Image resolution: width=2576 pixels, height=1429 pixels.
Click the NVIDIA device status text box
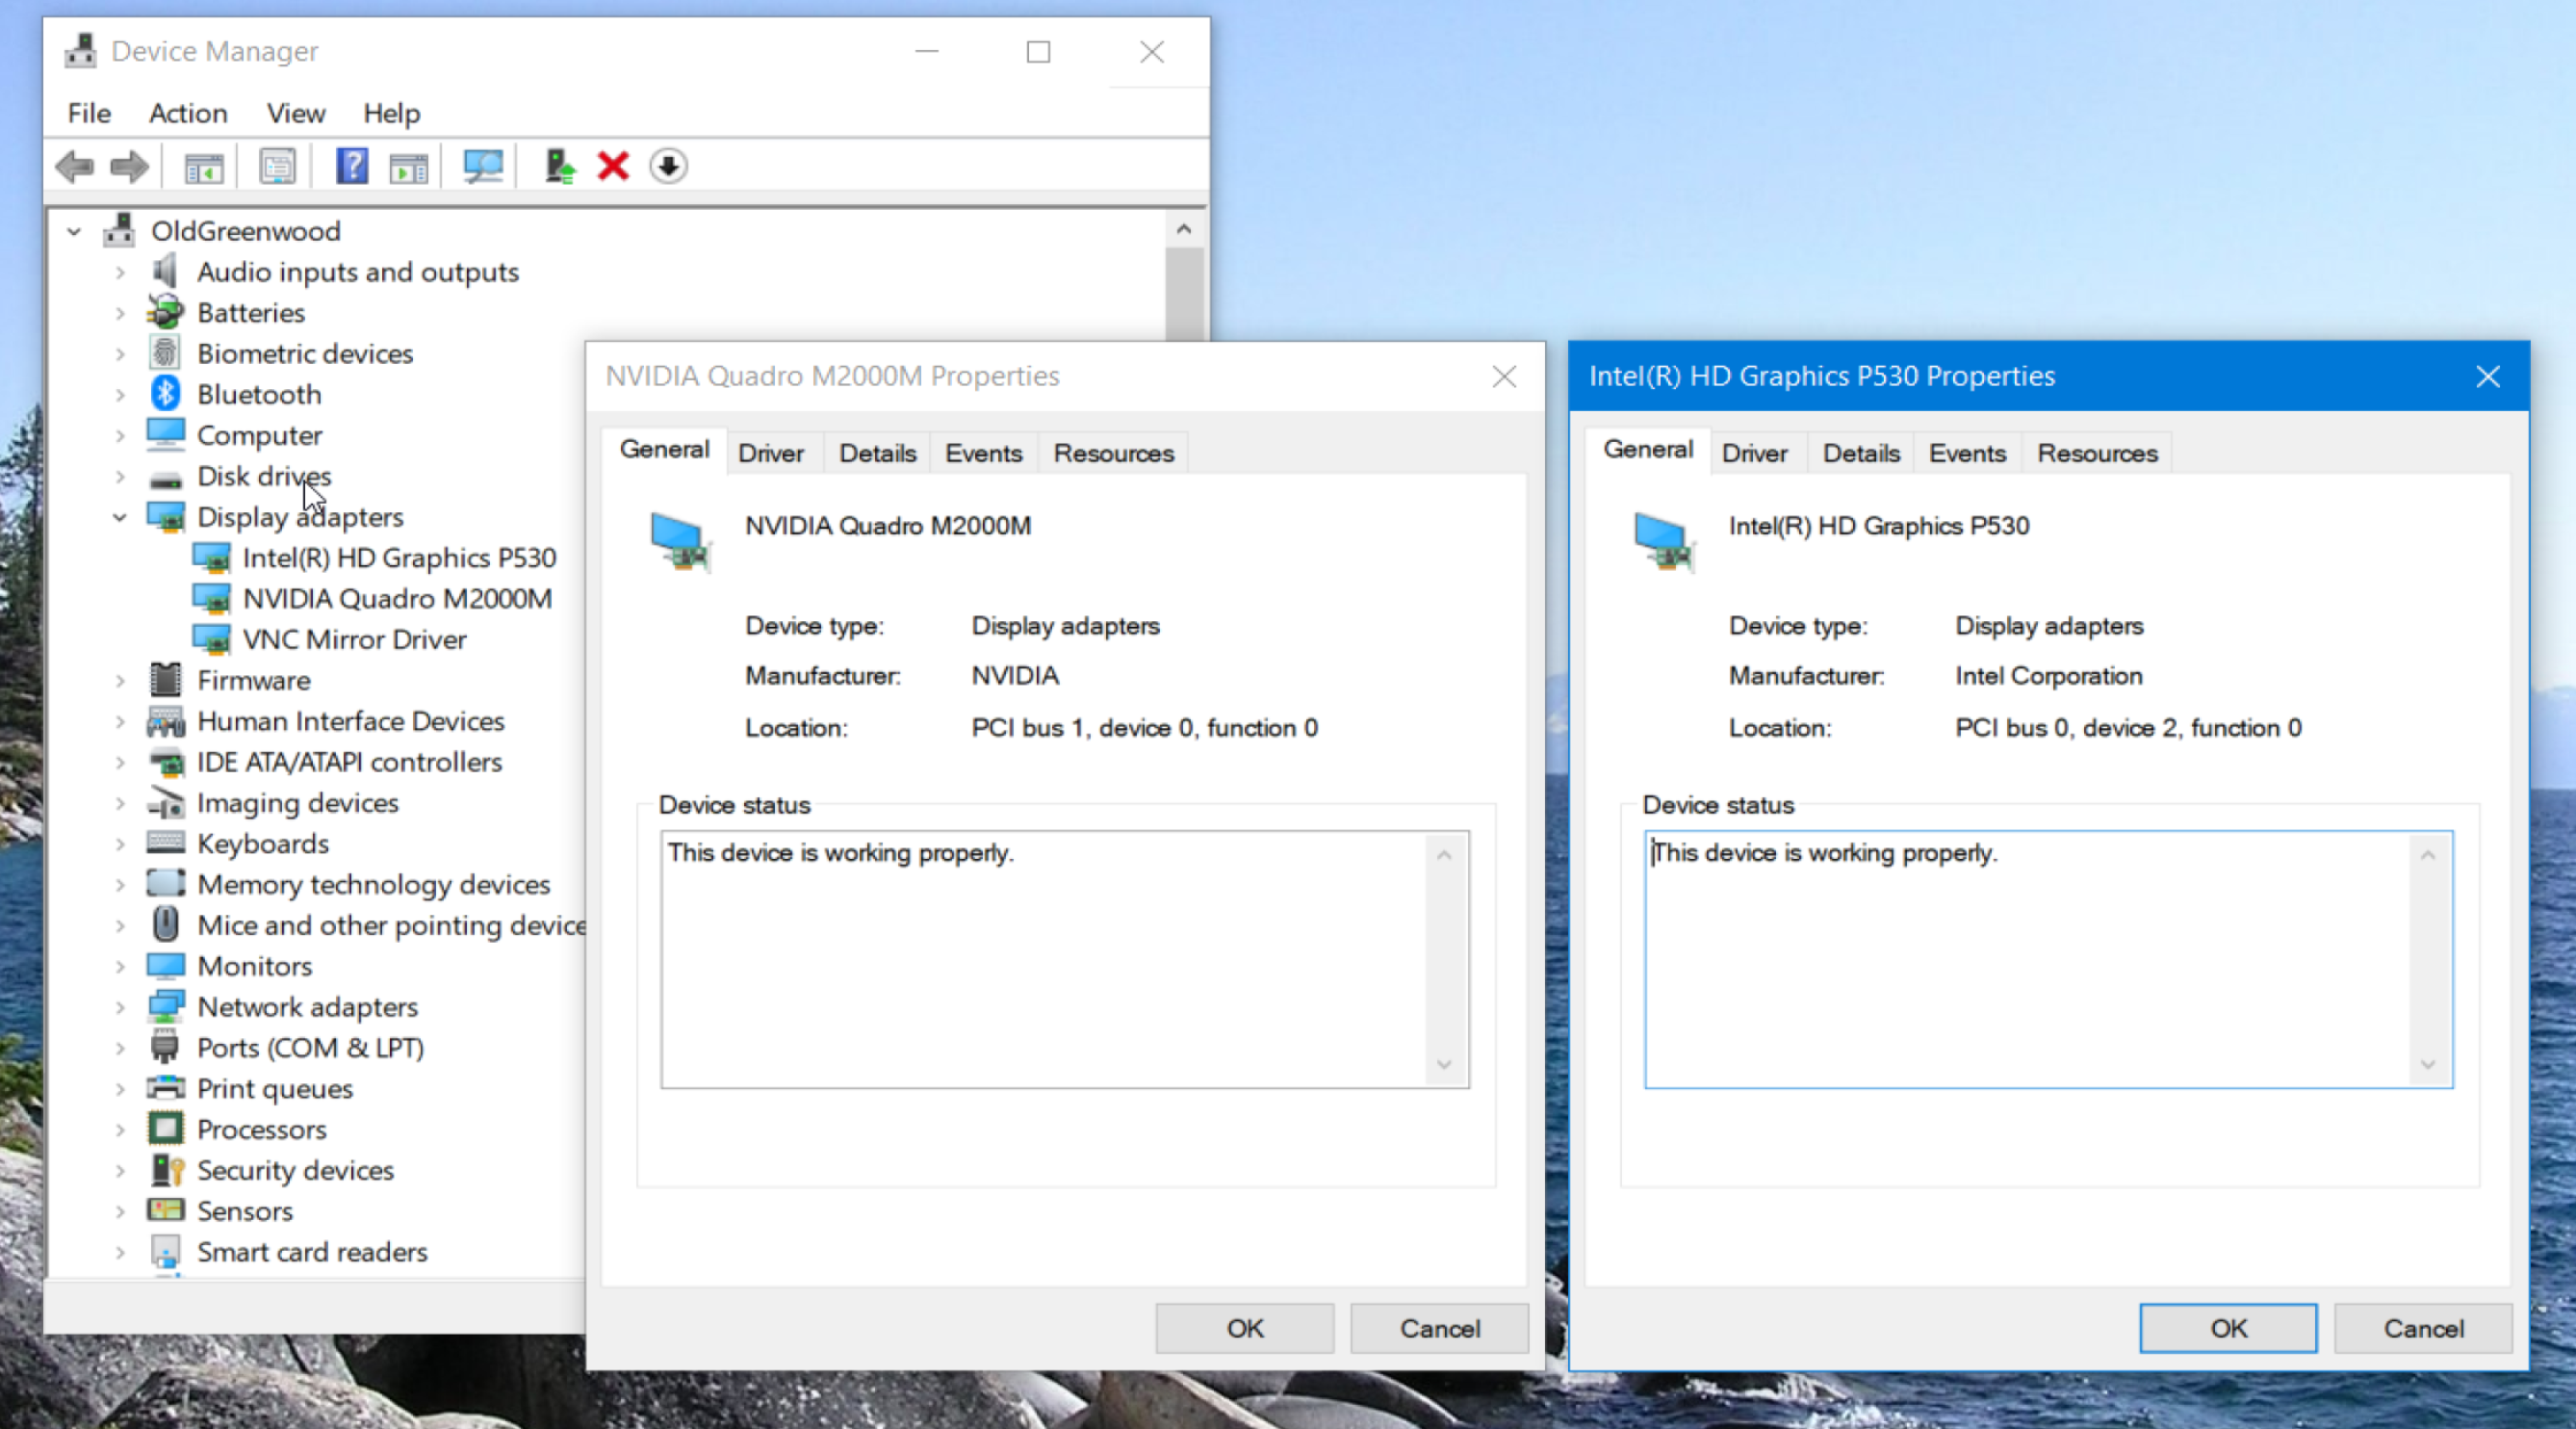(x=1065, y=959)
